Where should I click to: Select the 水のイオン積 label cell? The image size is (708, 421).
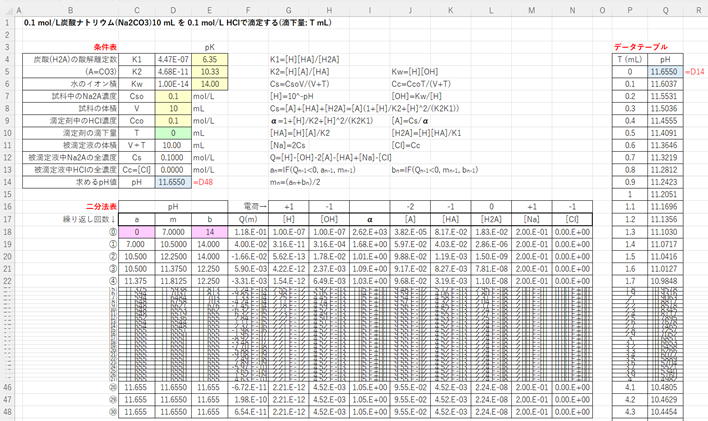(70, 84)
